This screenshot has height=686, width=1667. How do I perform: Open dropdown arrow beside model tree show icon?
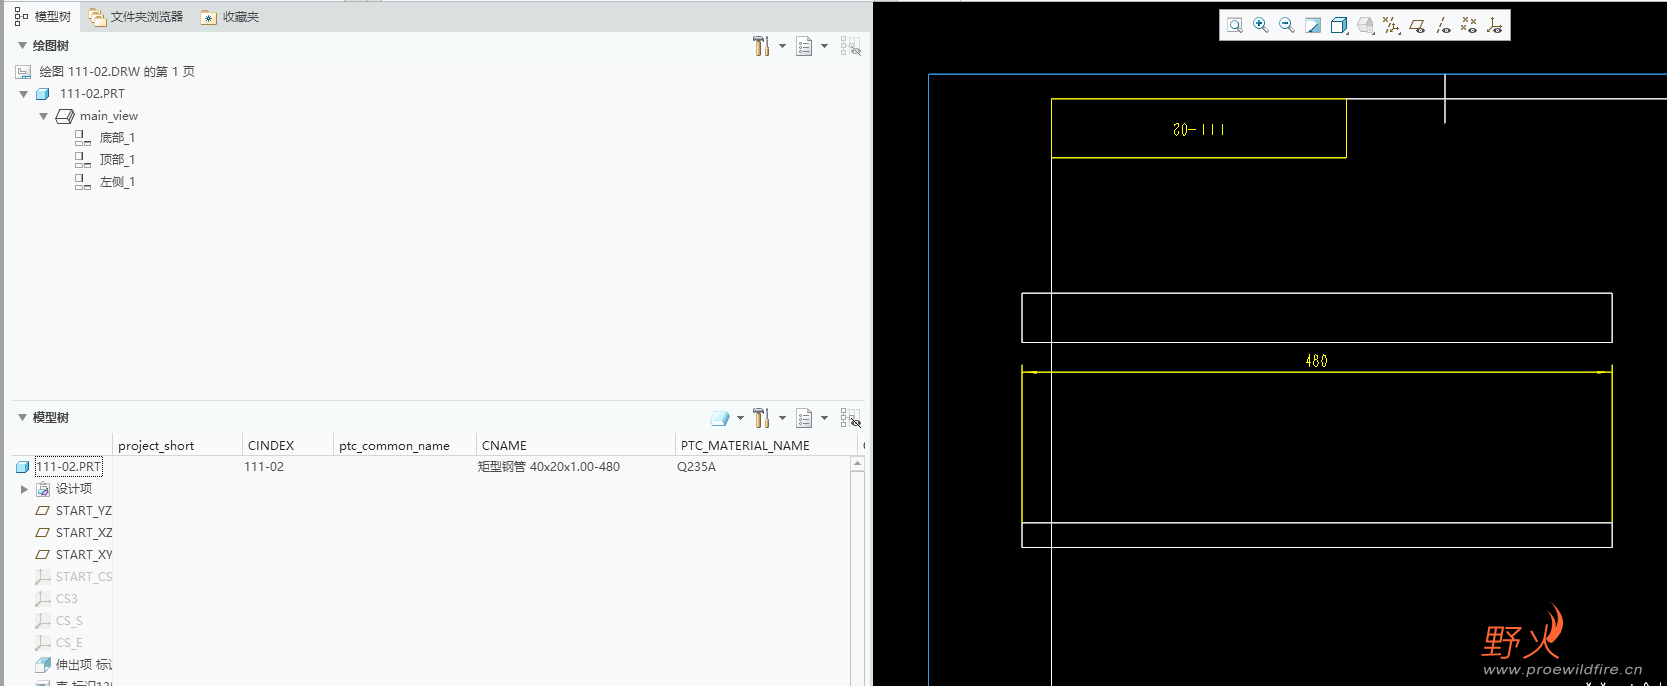tap(740, 418)
